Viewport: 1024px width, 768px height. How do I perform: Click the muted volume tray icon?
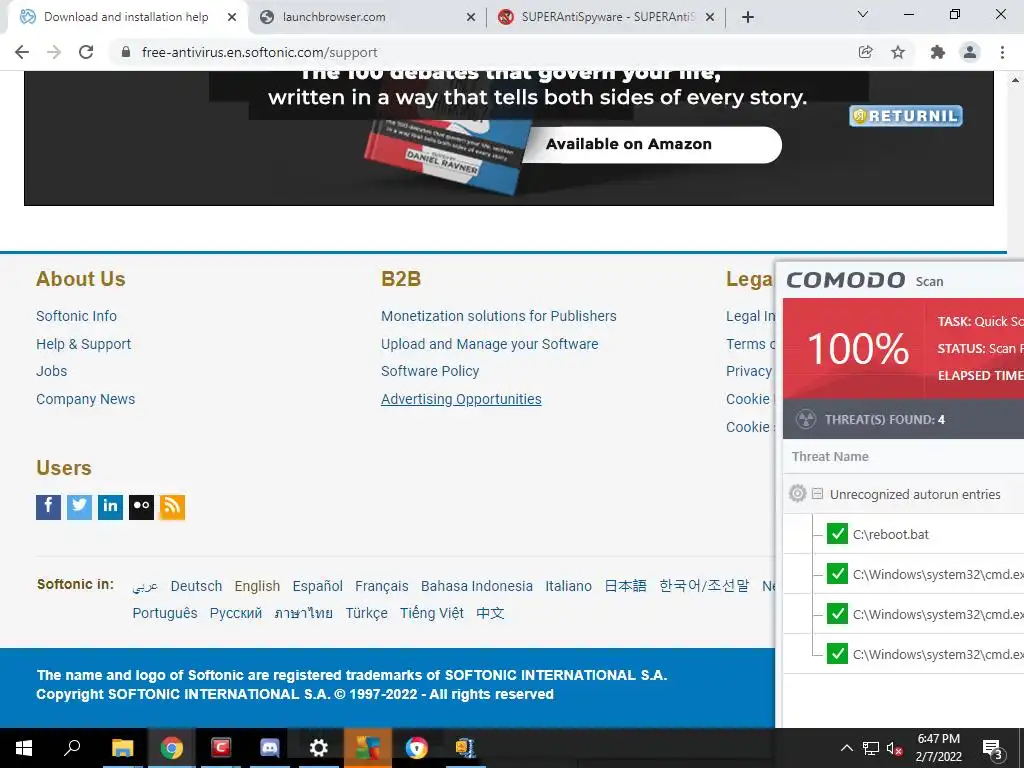[894, 748]
